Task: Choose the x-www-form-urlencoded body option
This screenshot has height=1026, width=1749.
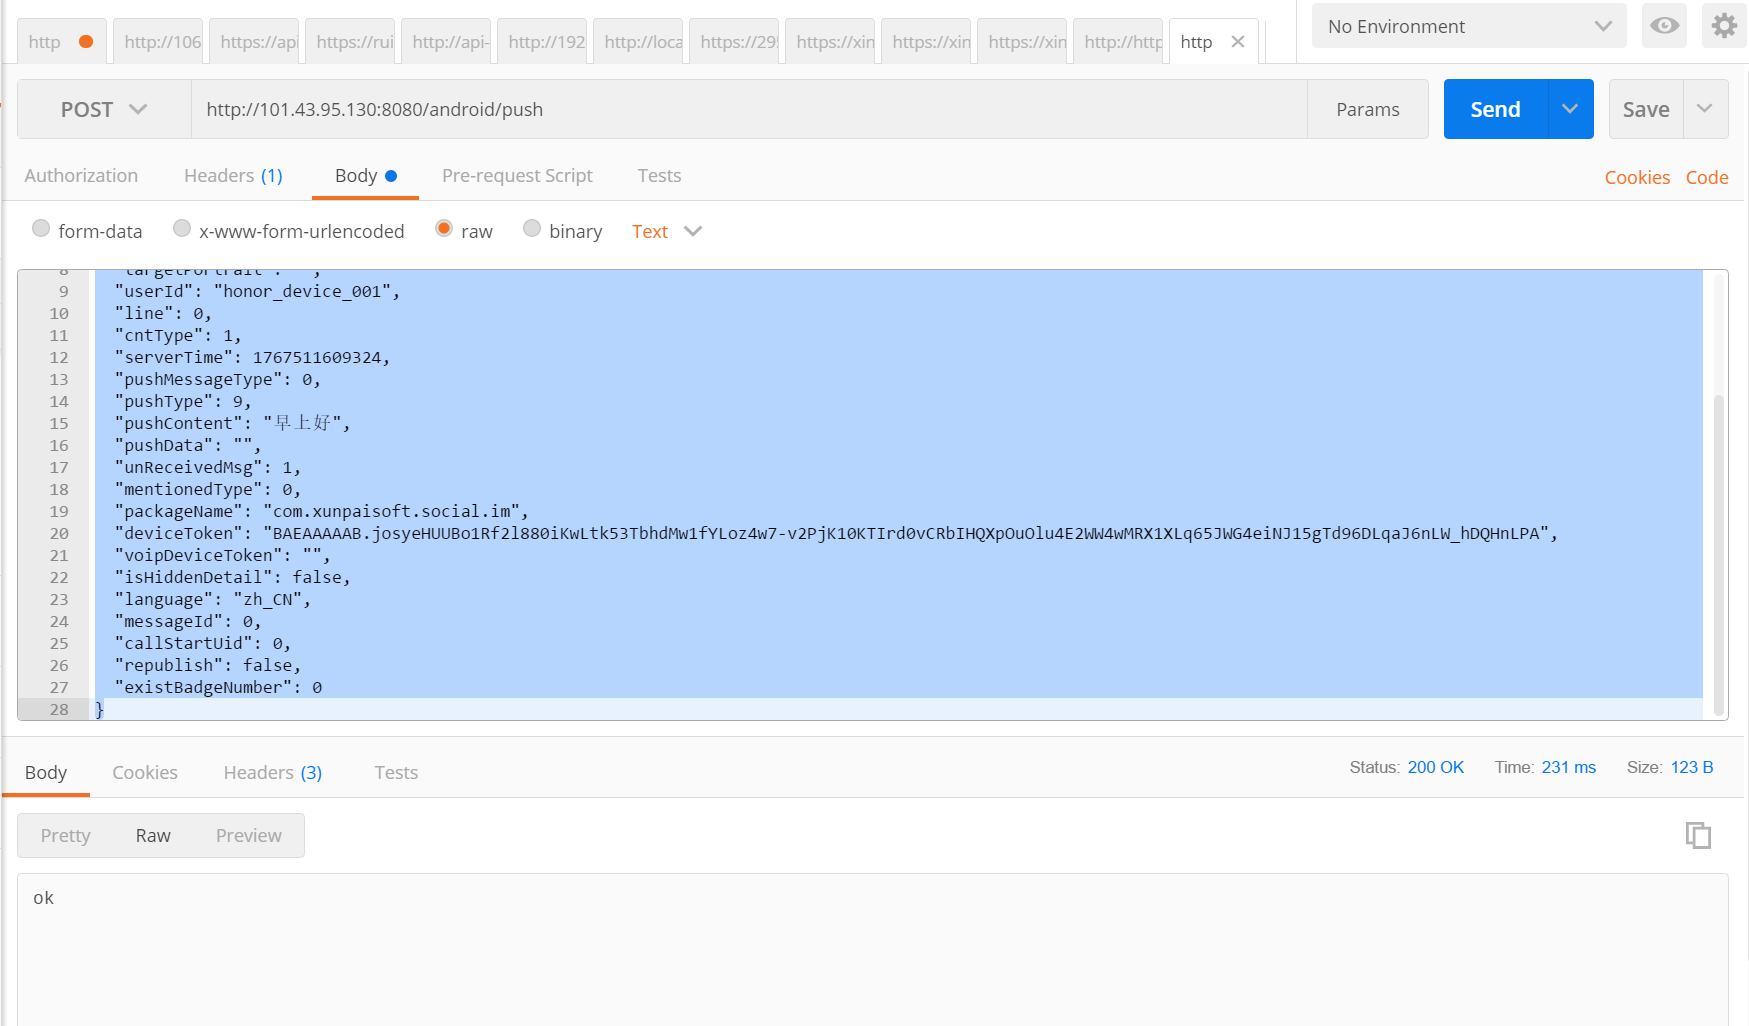Action: [182, 229]
